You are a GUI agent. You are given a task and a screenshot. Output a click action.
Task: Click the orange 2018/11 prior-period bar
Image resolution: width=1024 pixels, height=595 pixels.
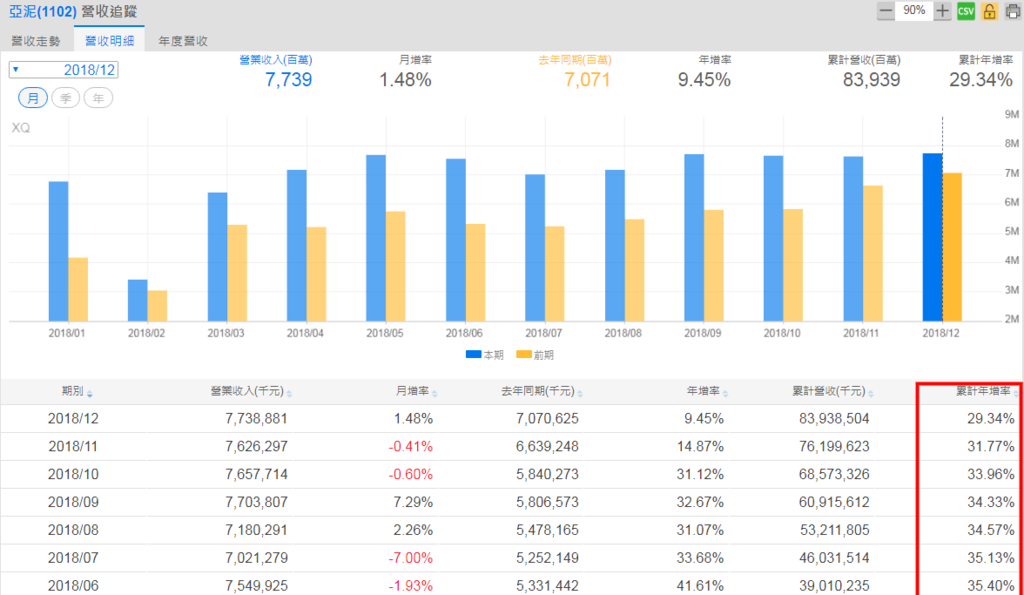872,253
